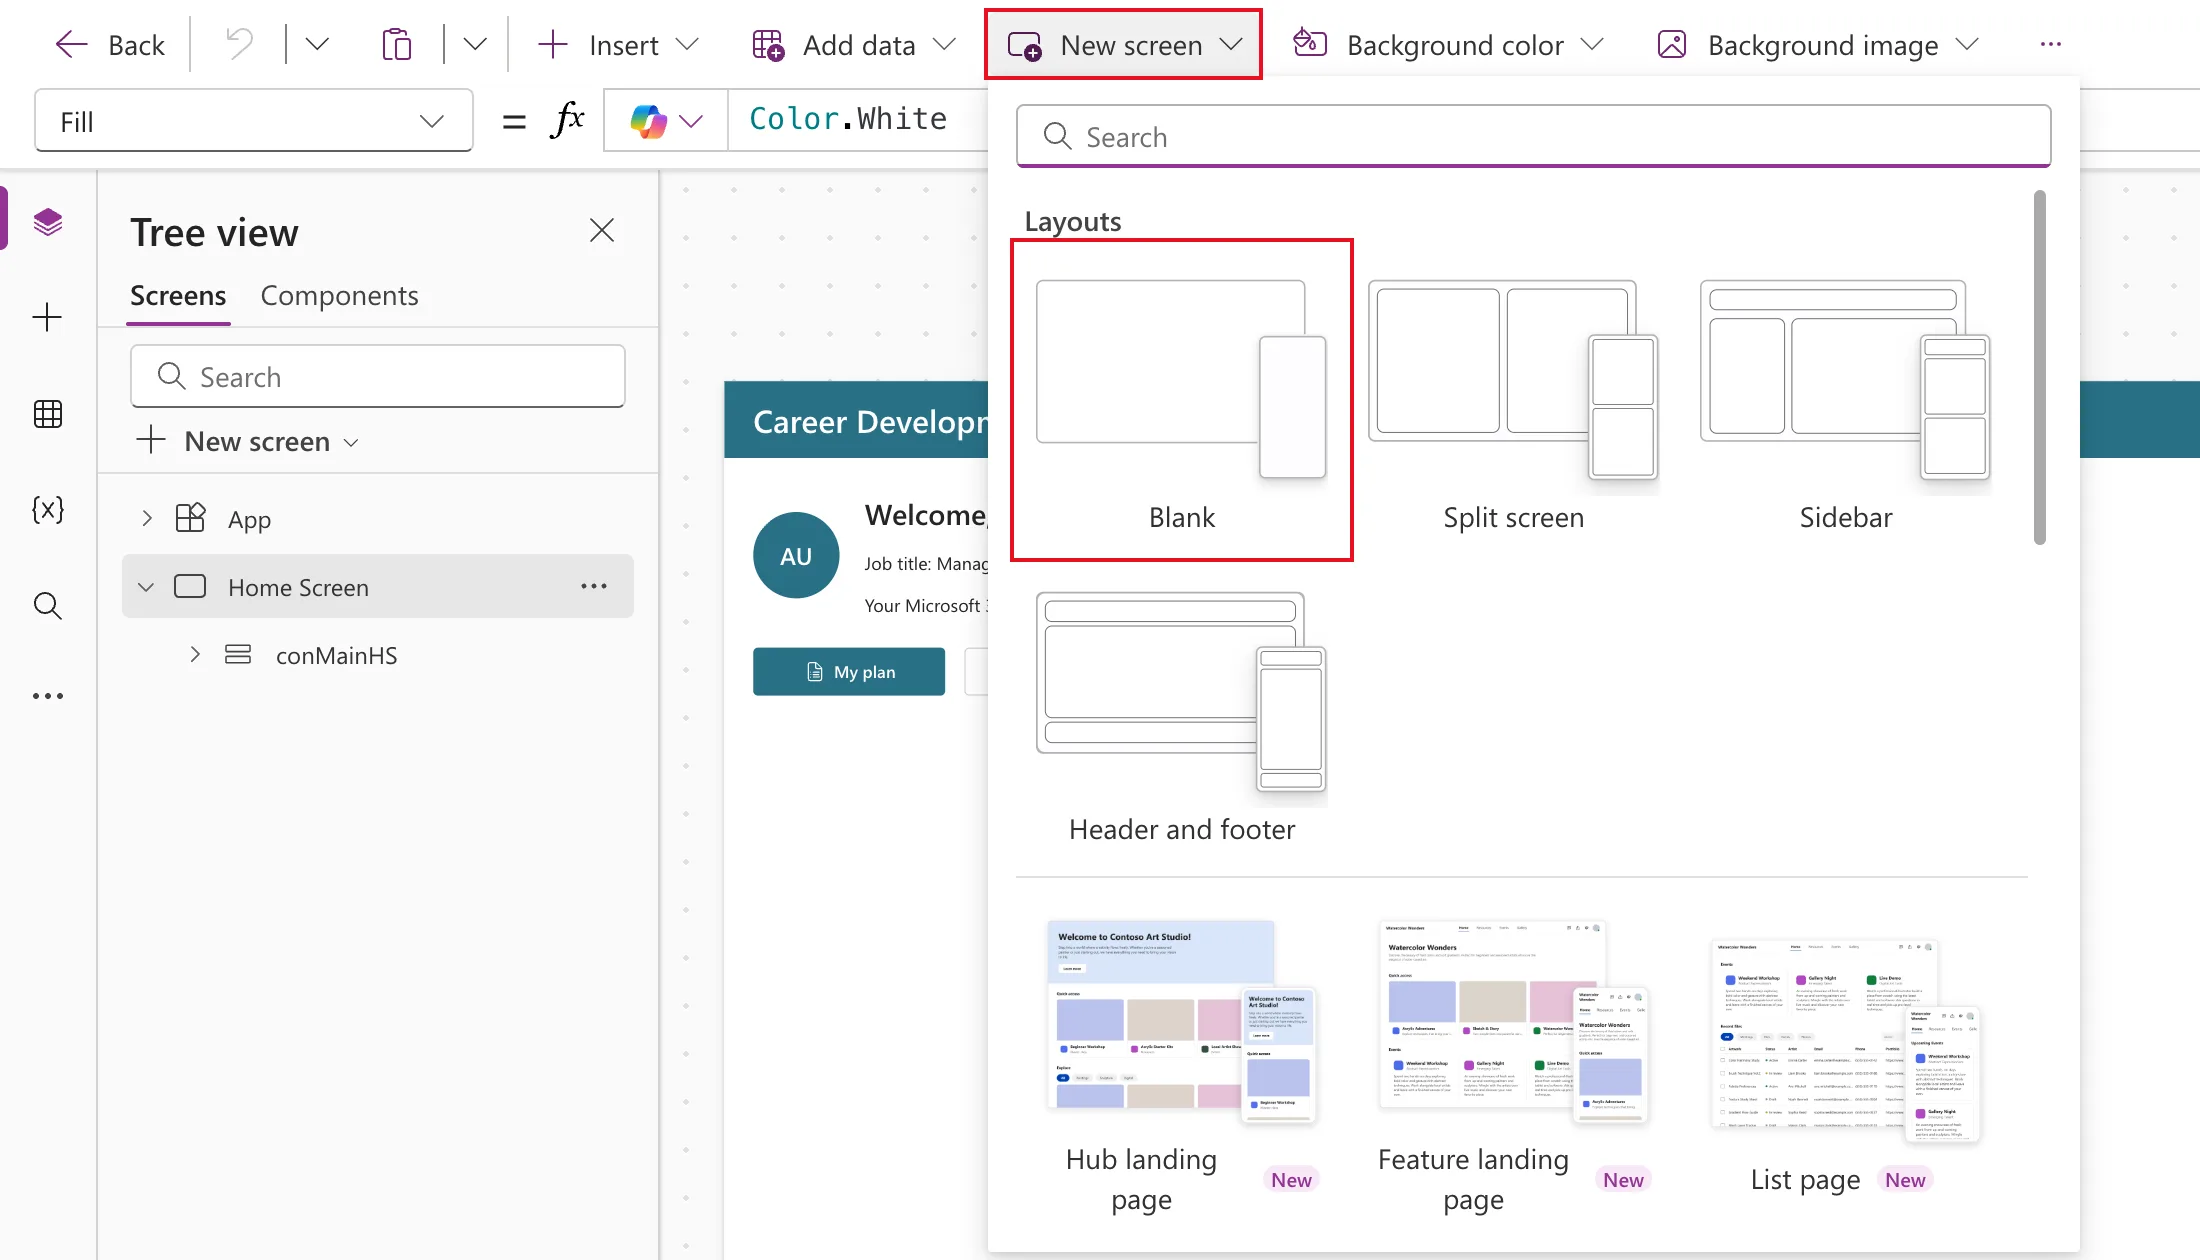Collapse the Home Screen node
Viewport: 2200px width, 1260px height.
click(146, 587)
